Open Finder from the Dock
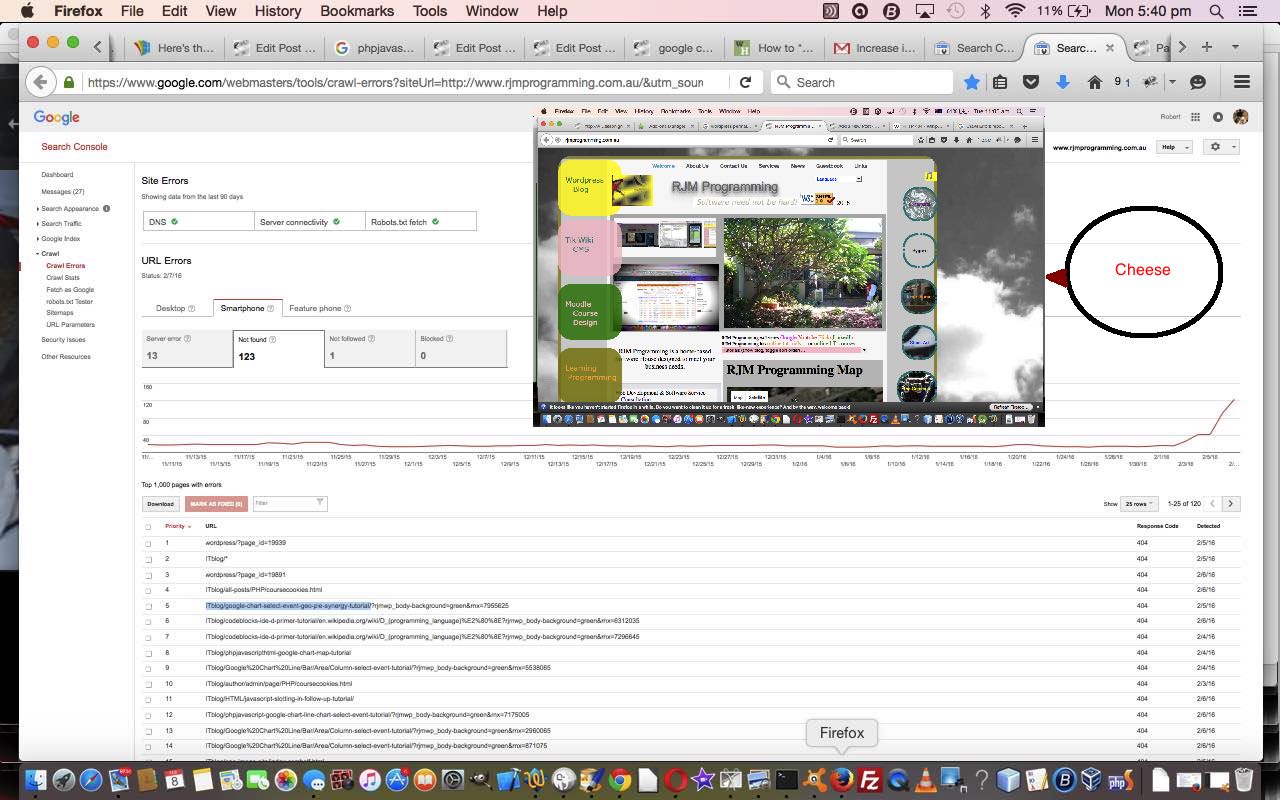1280x800 pixels. pyautogui.click(x=36, y=780)
